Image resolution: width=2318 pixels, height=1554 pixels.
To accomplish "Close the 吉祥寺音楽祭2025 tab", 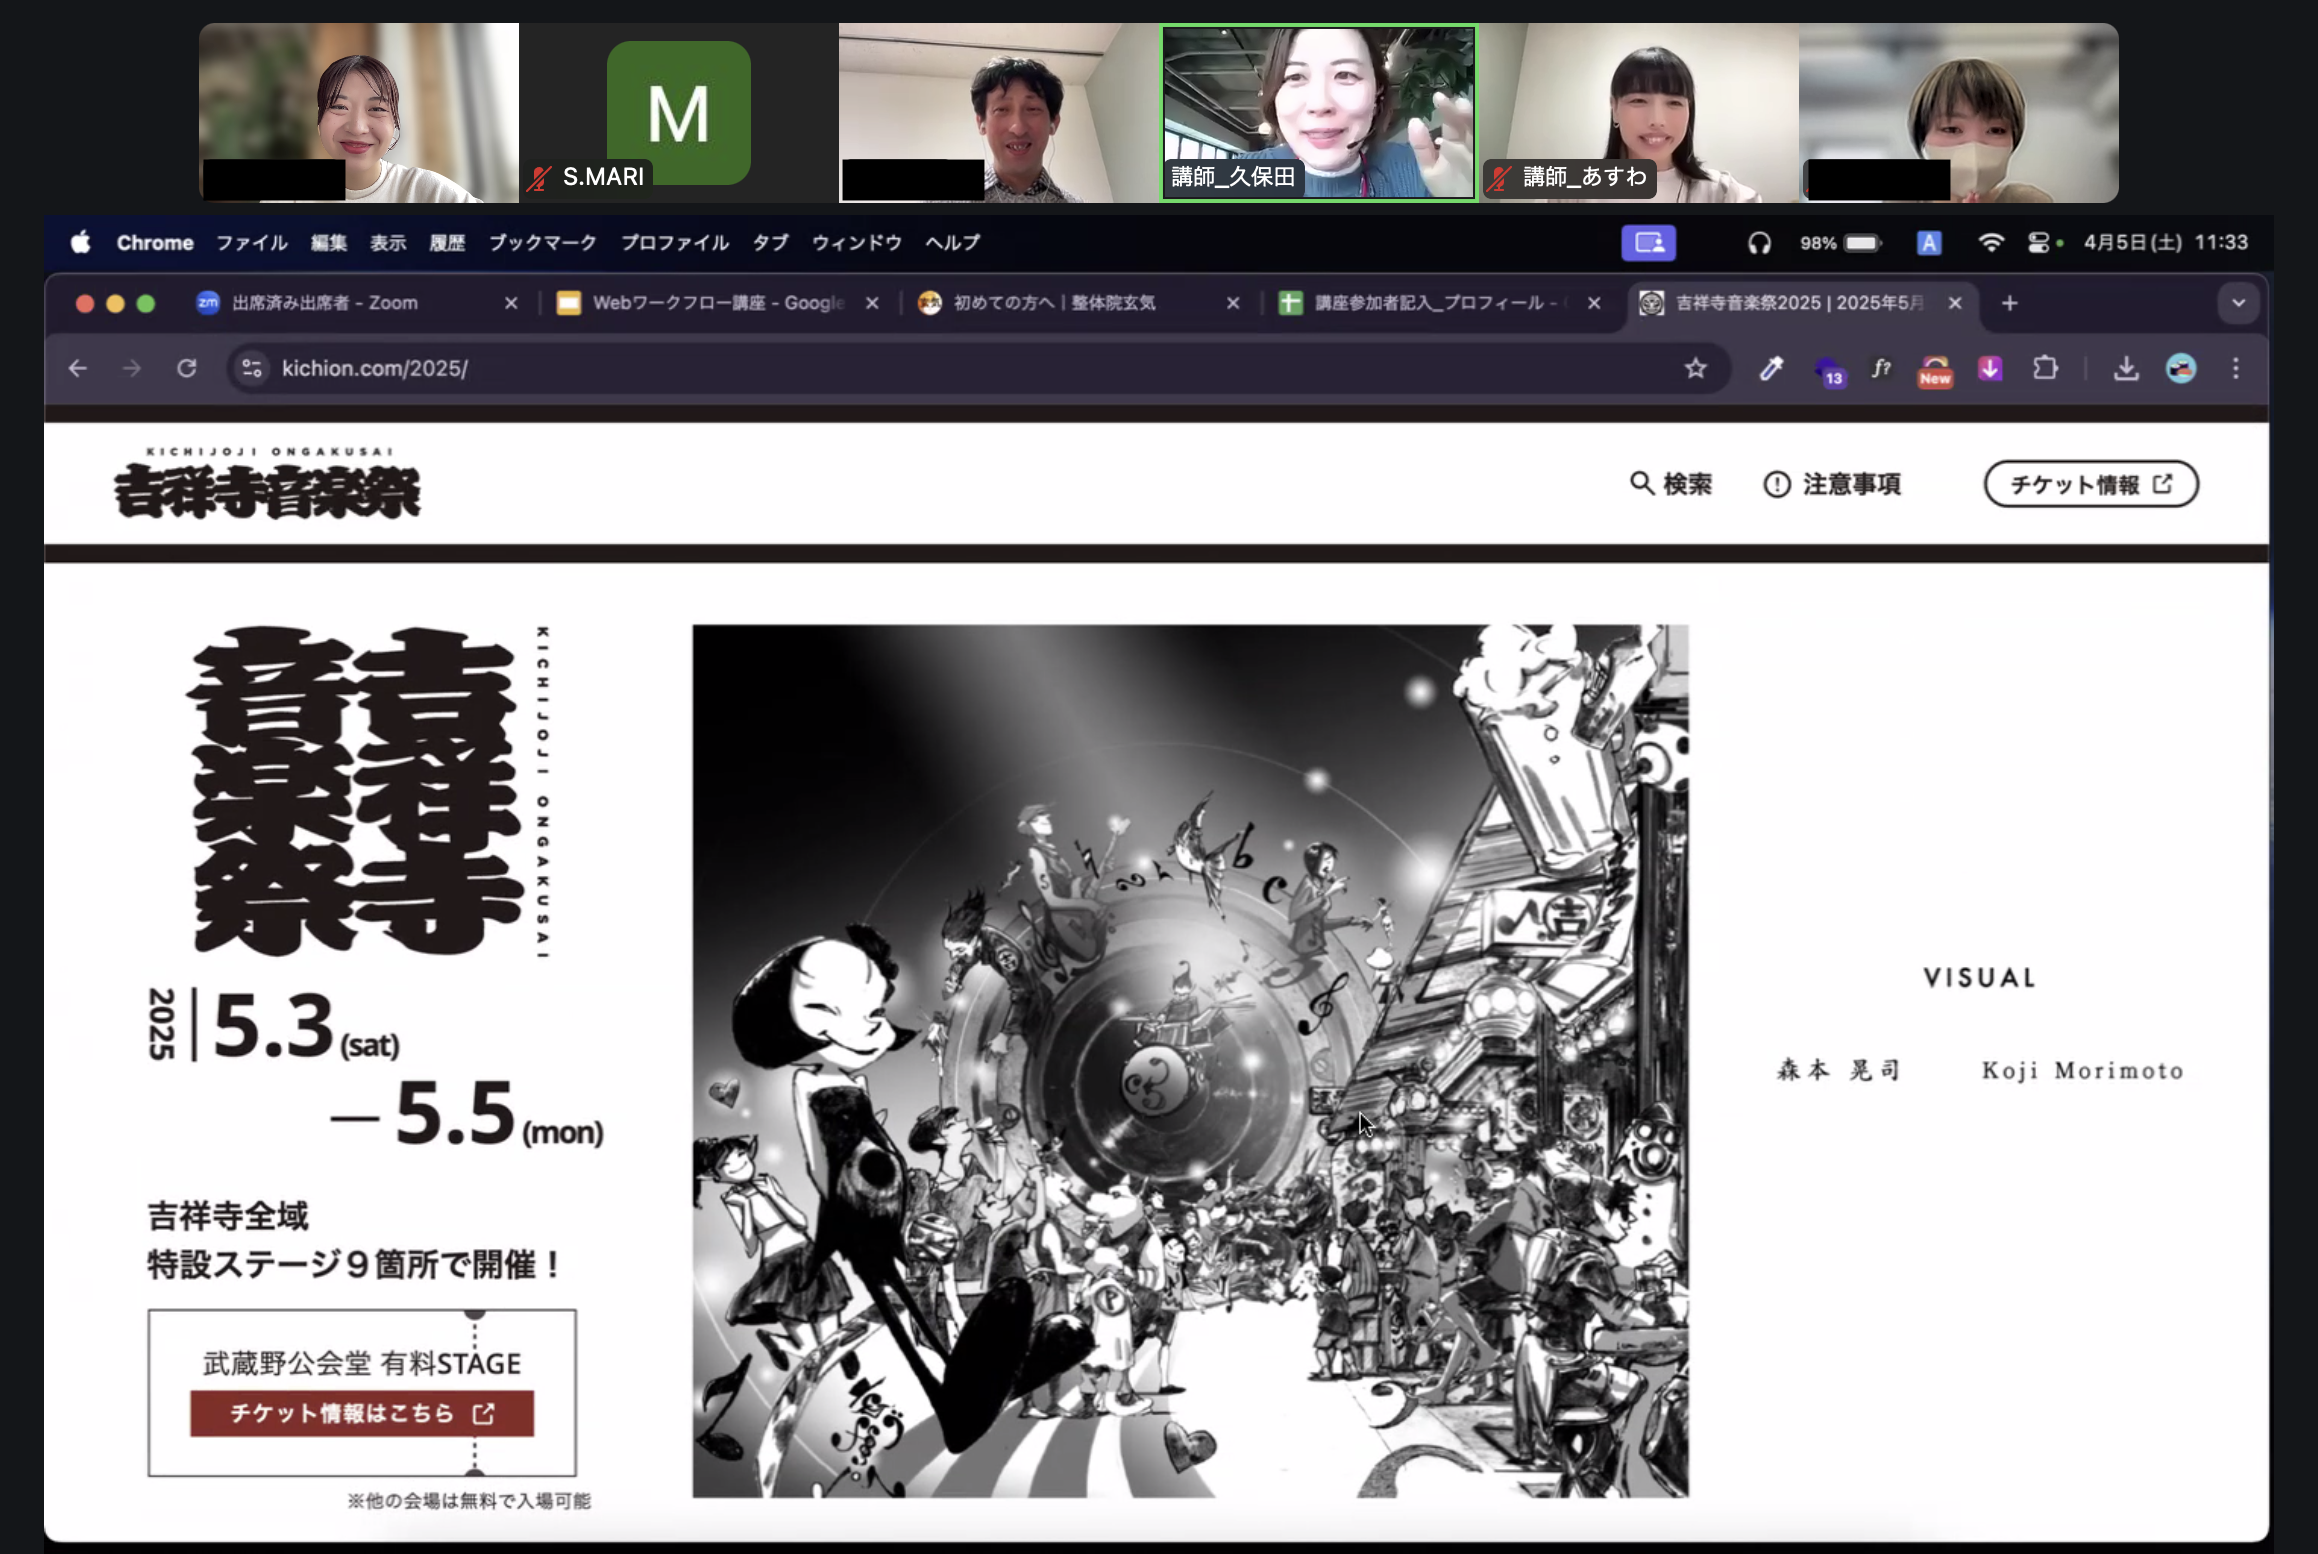I will pyautogui.click(x=1955, y=303).
